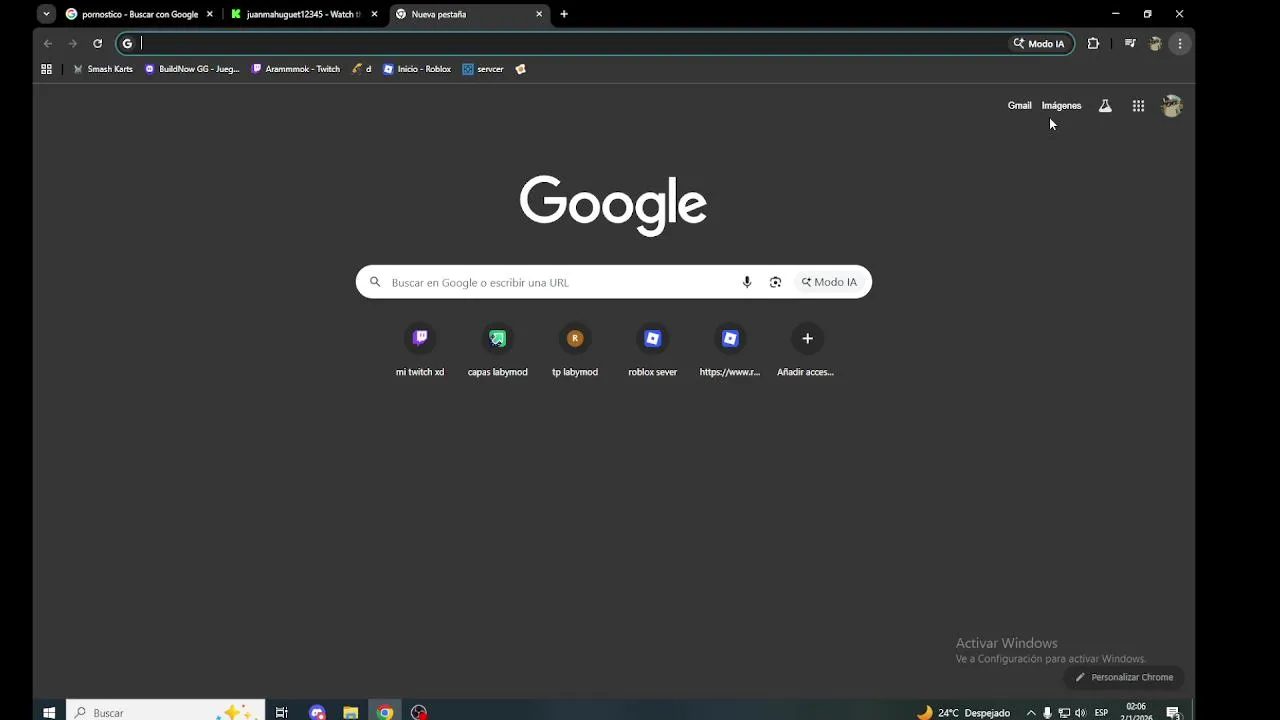Close the juanmahuguet12345 tab

pyautogui.click(x=374, y=14)
